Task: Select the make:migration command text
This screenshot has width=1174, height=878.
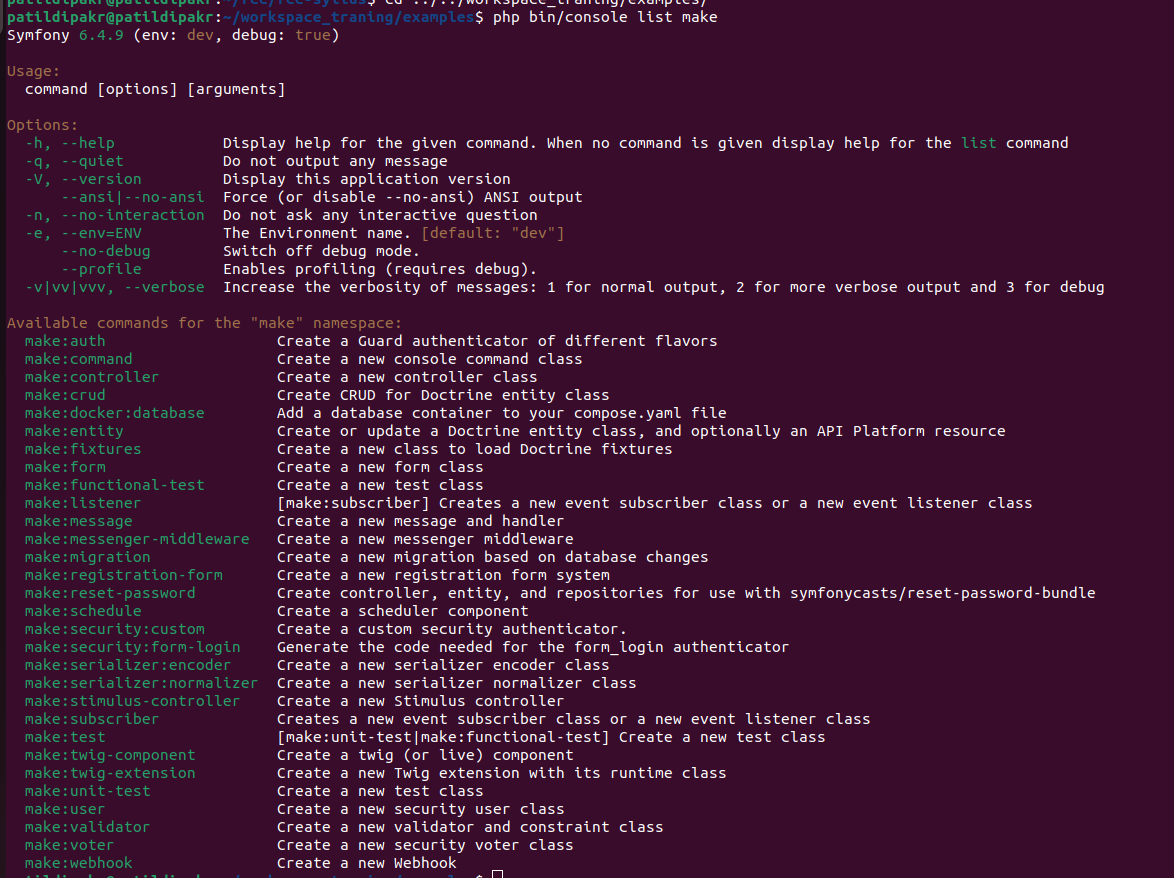Action: pyautogui.click(x=87, y=556)
